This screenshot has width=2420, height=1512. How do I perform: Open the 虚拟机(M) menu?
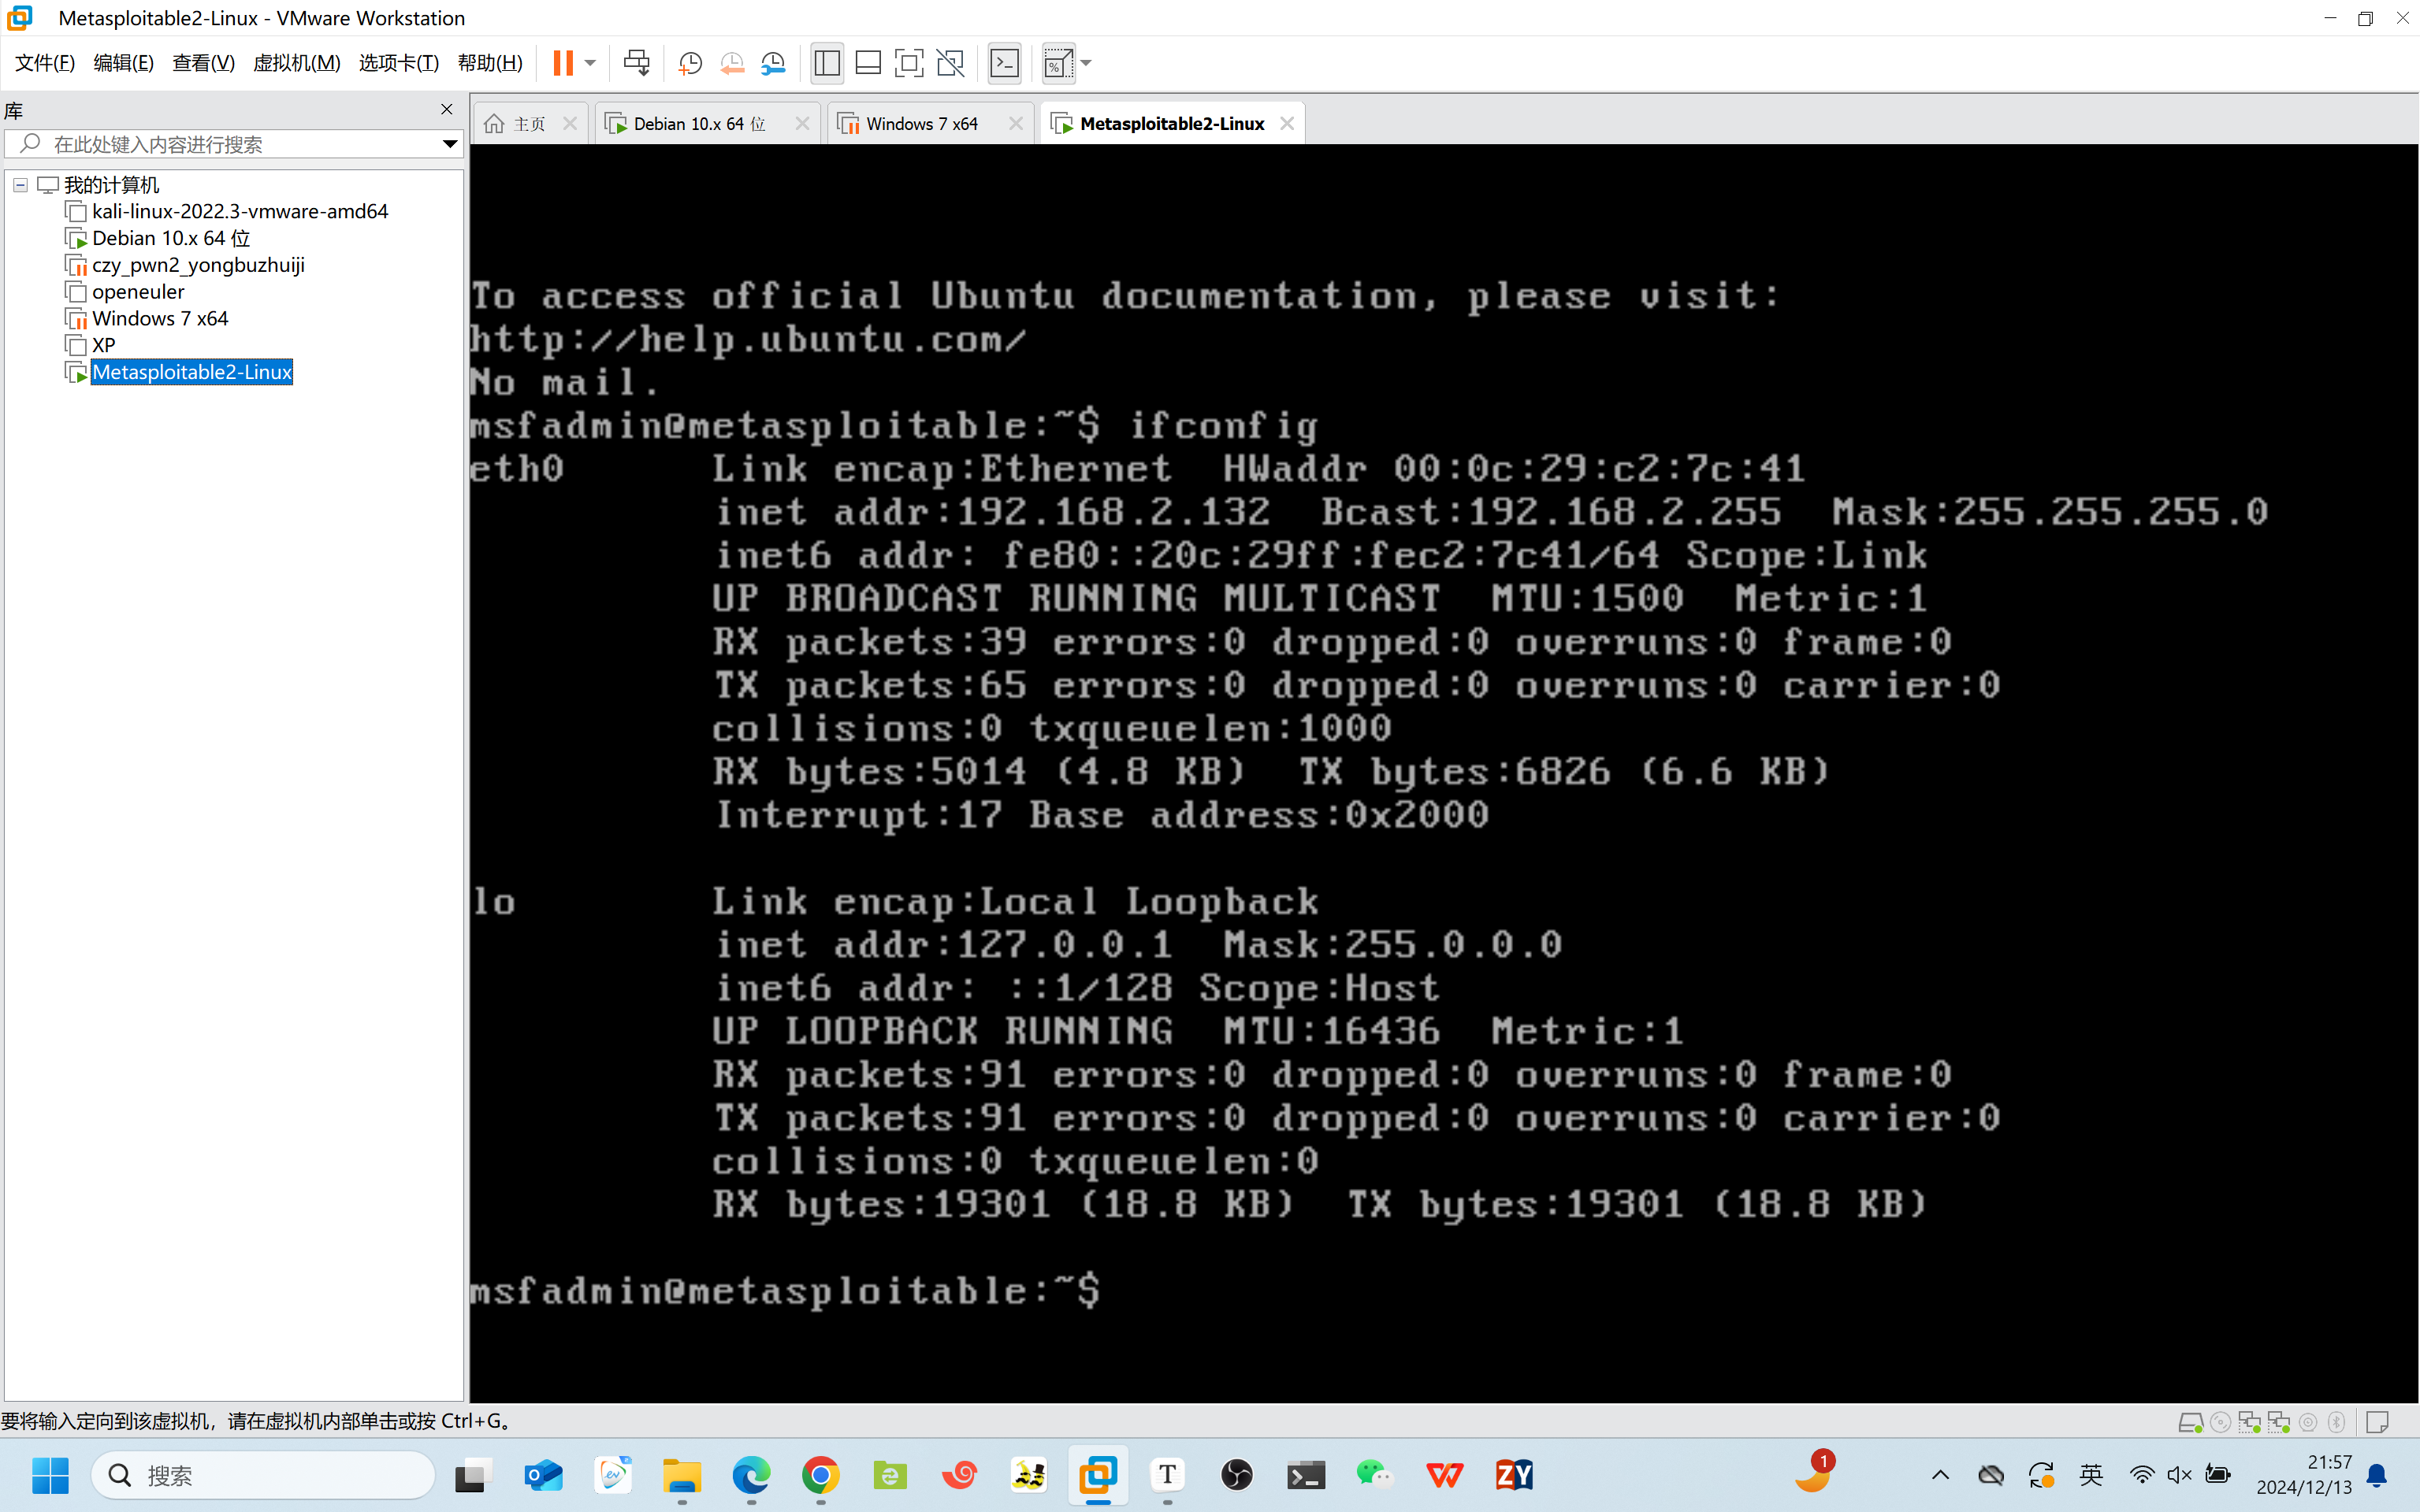(296, 63)
